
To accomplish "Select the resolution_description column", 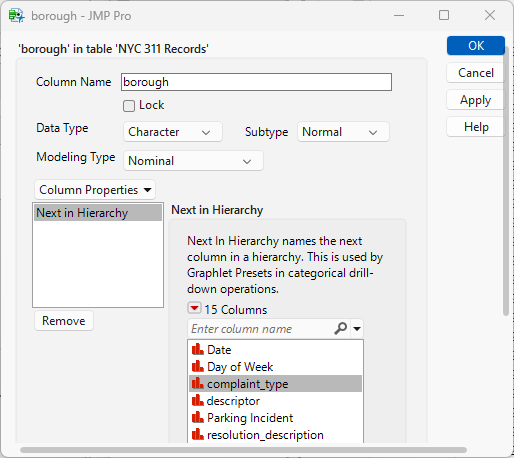I will click(x=275, y=435).
